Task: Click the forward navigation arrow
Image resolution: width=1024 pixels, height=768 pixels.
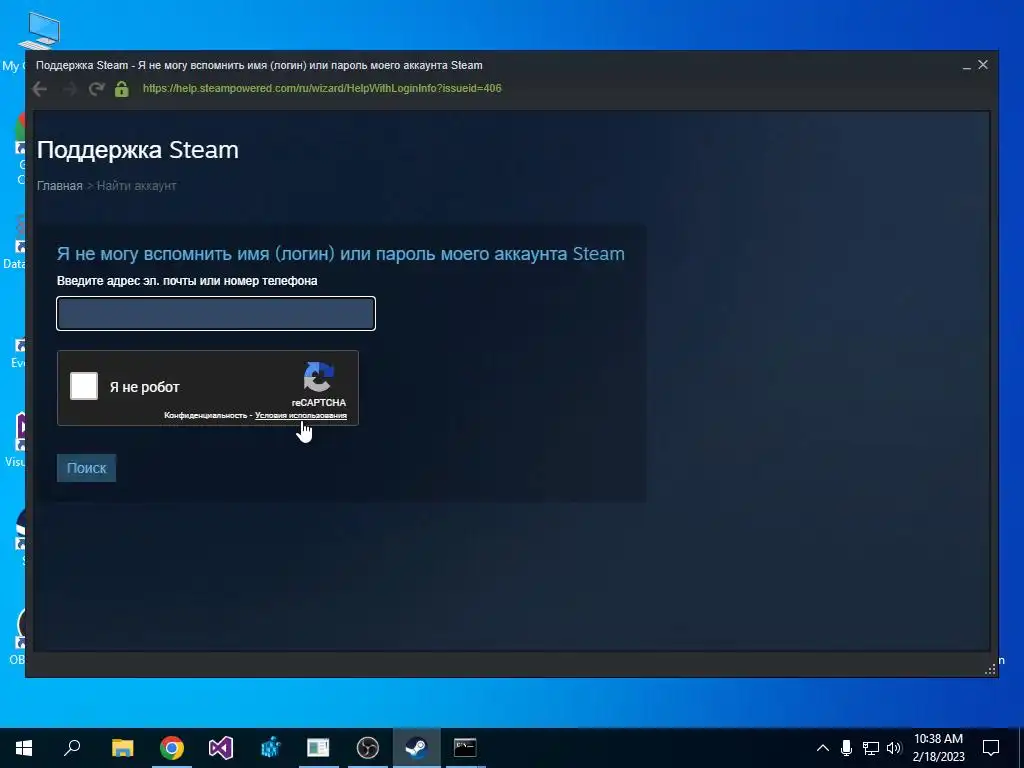Action: 69,89
